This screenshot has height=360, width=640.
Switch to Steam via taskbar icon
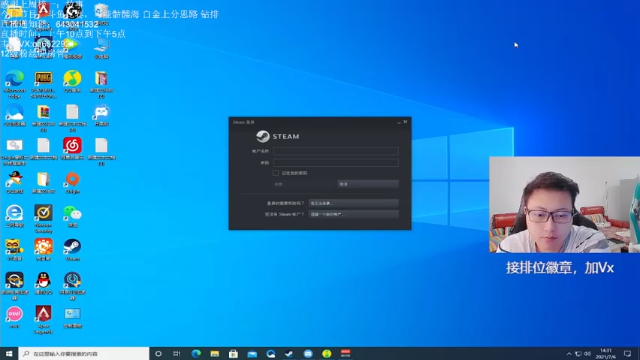[x=289, y=353]
